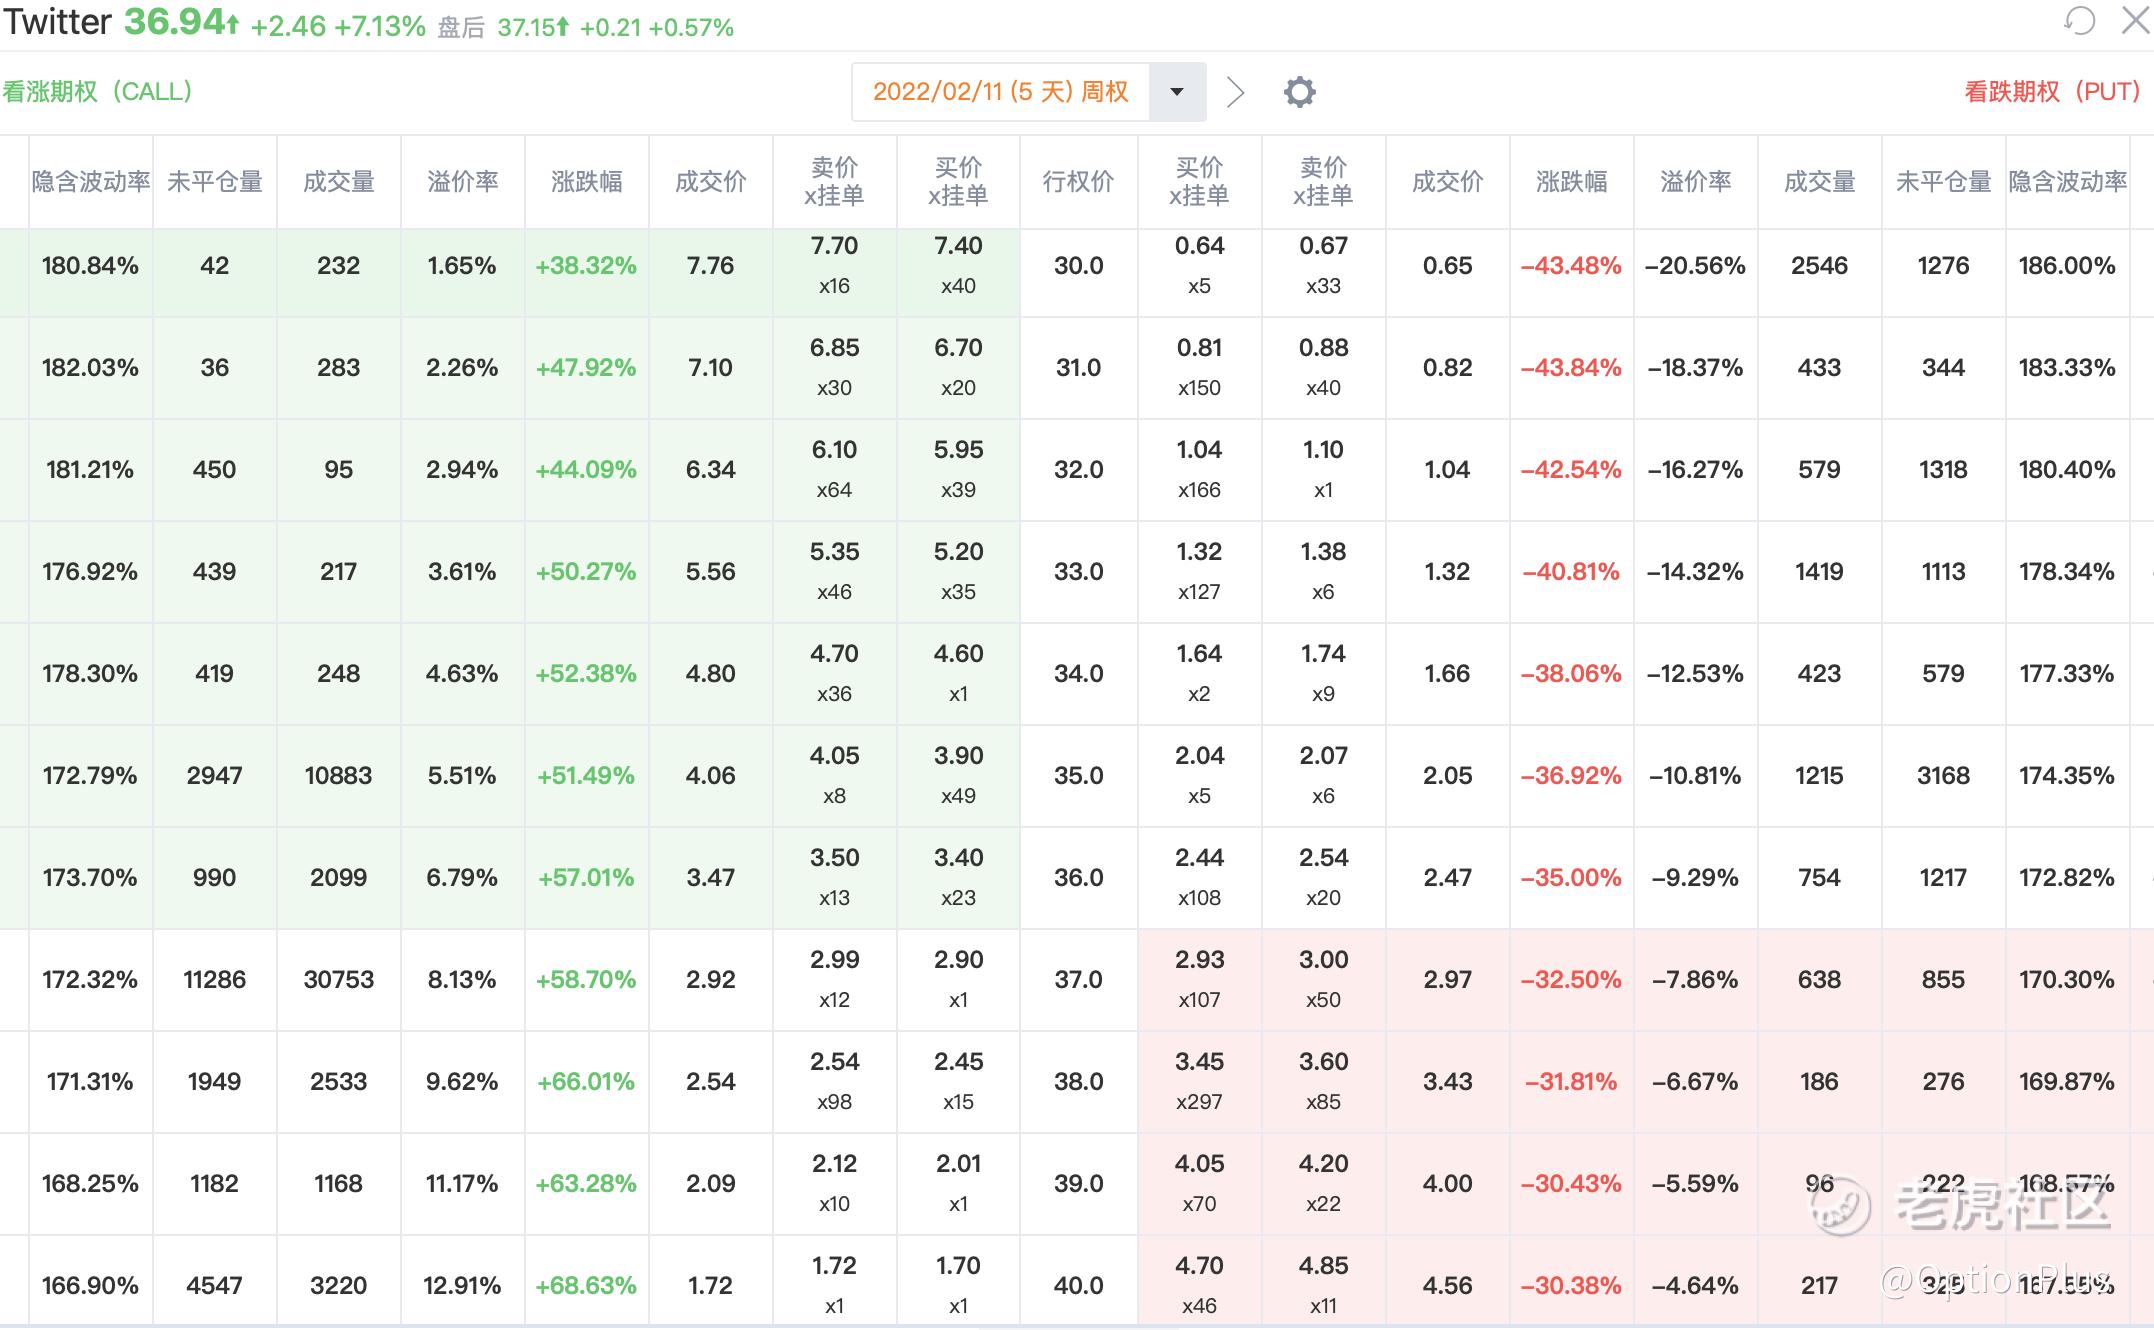The width and height of the screenshot is (2154, 1330).
Task: Click put change -35.00% cell
Action: [x=1571, y=878]
